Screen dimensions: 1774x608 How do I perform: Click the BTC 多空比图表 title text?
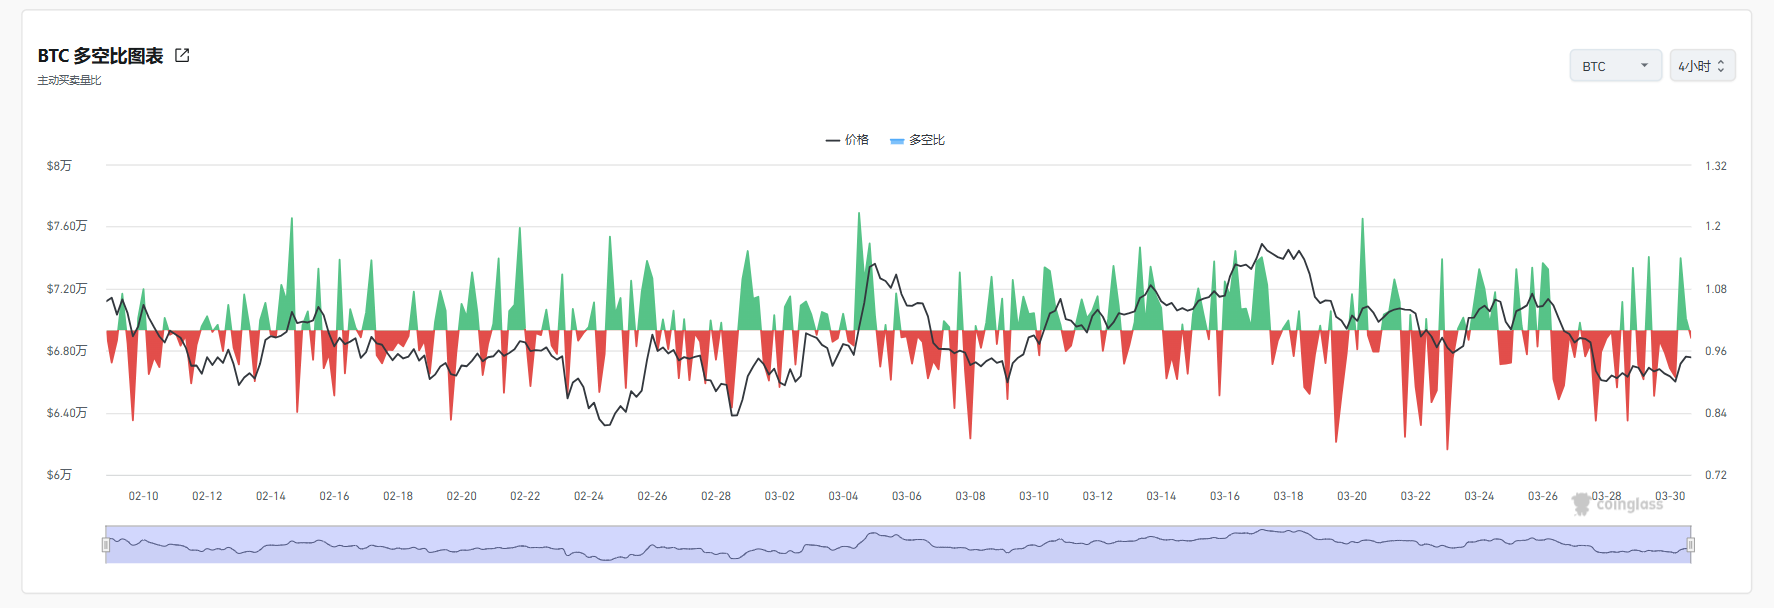100,56
